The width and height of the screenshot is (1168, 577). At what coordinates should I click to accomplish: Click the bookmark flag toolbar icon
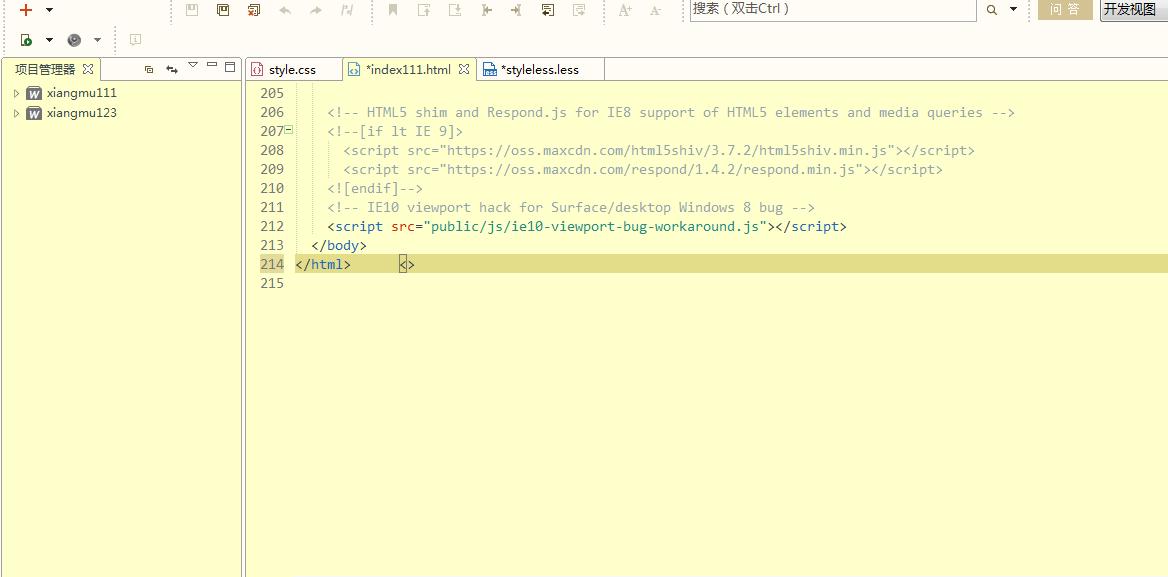(x=393, y=10)
